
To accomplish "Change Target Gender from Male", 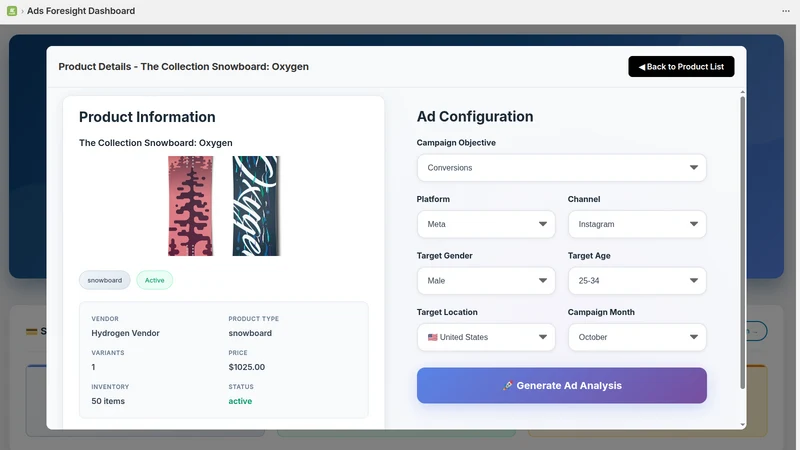I will point(486,281).
